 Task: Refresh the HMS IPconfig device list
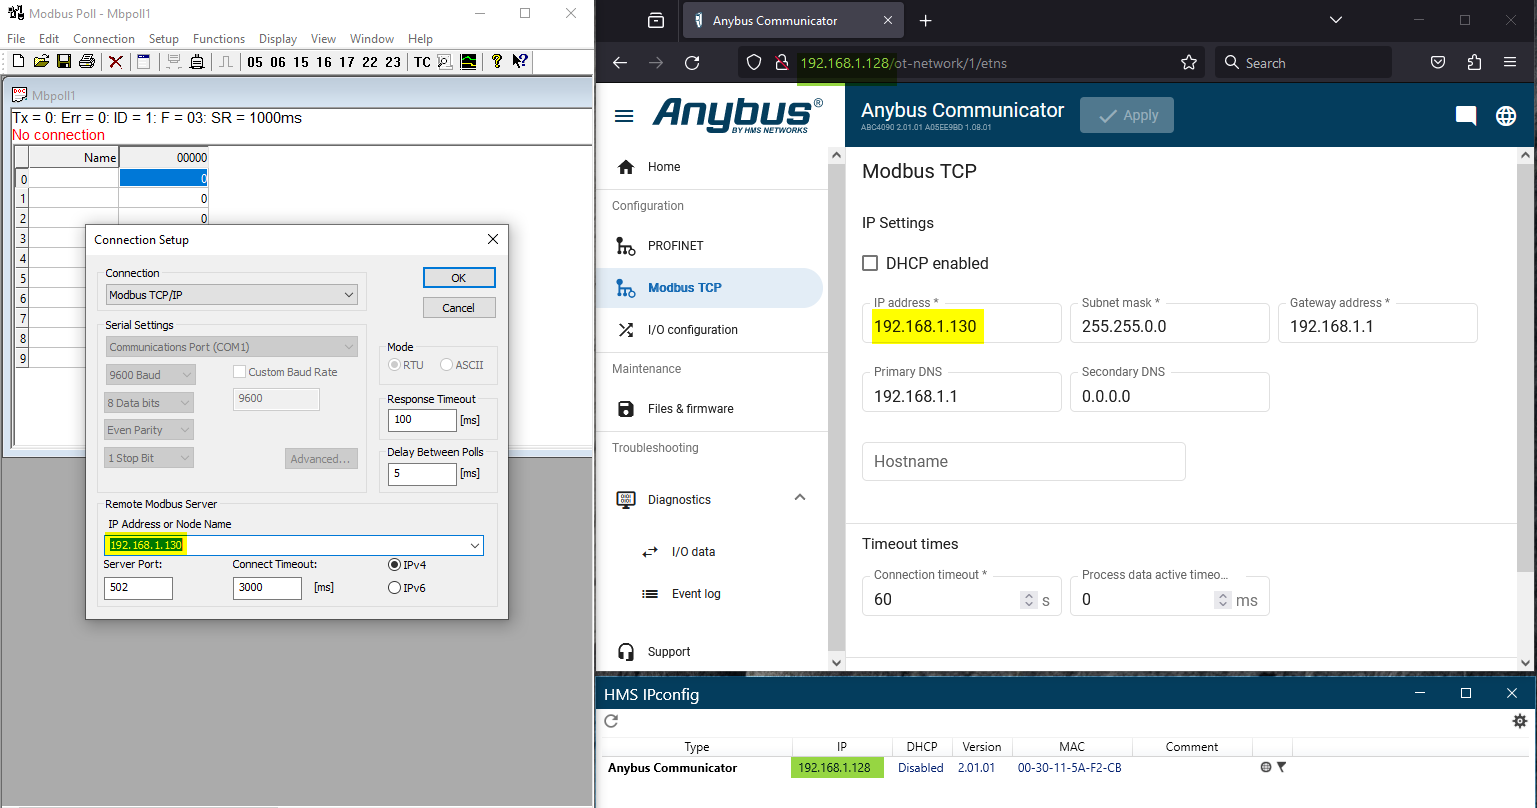tap(612, 720)
